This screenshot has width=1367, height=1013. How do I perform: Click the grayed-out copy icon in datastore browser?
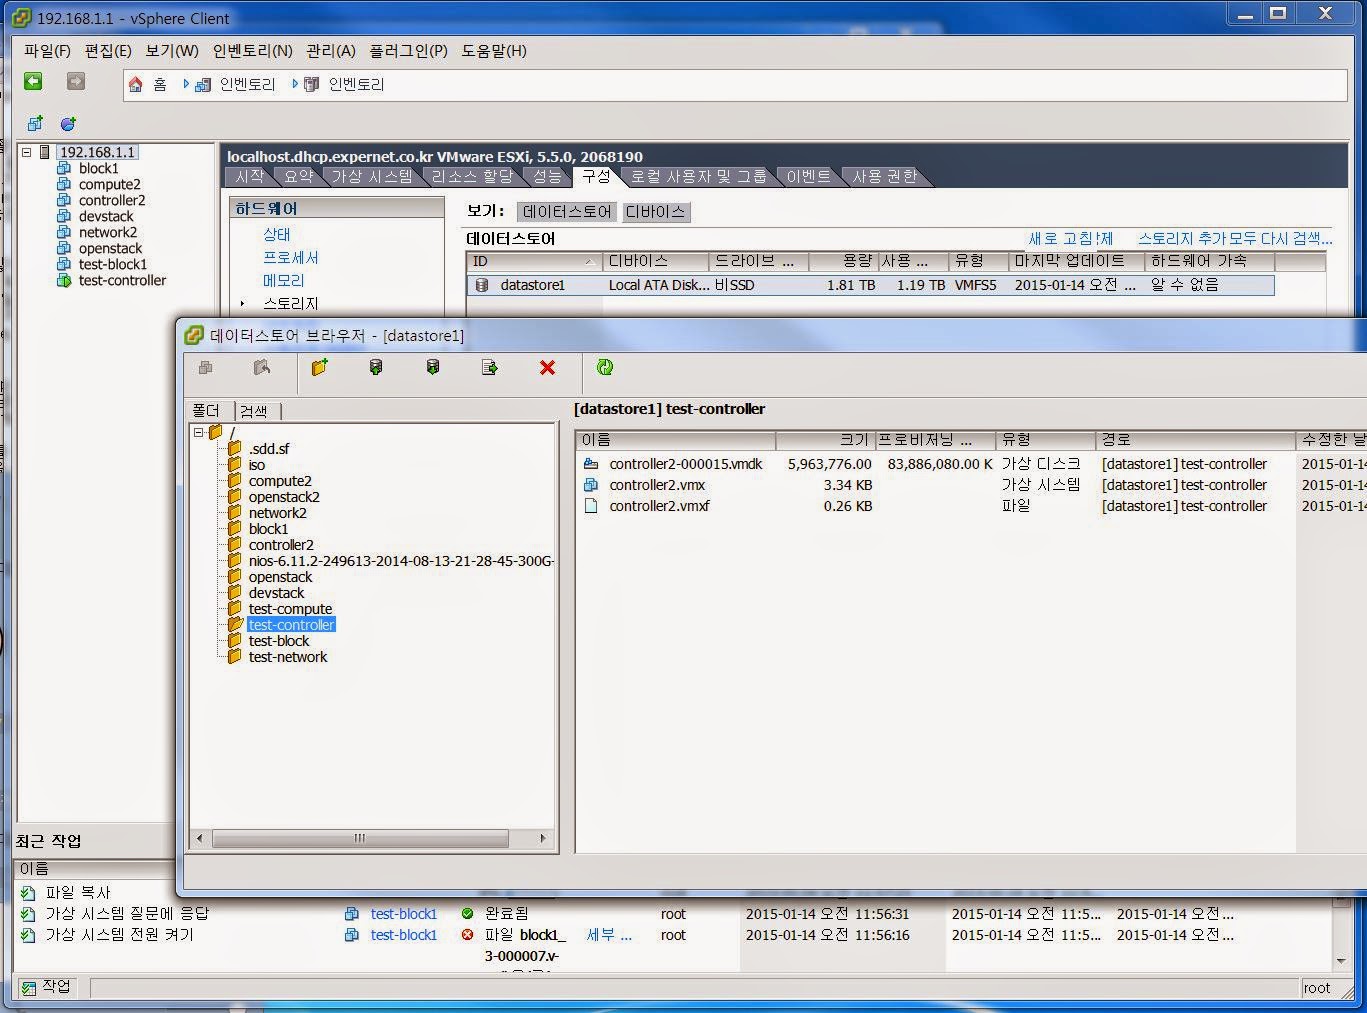(206, 368)
